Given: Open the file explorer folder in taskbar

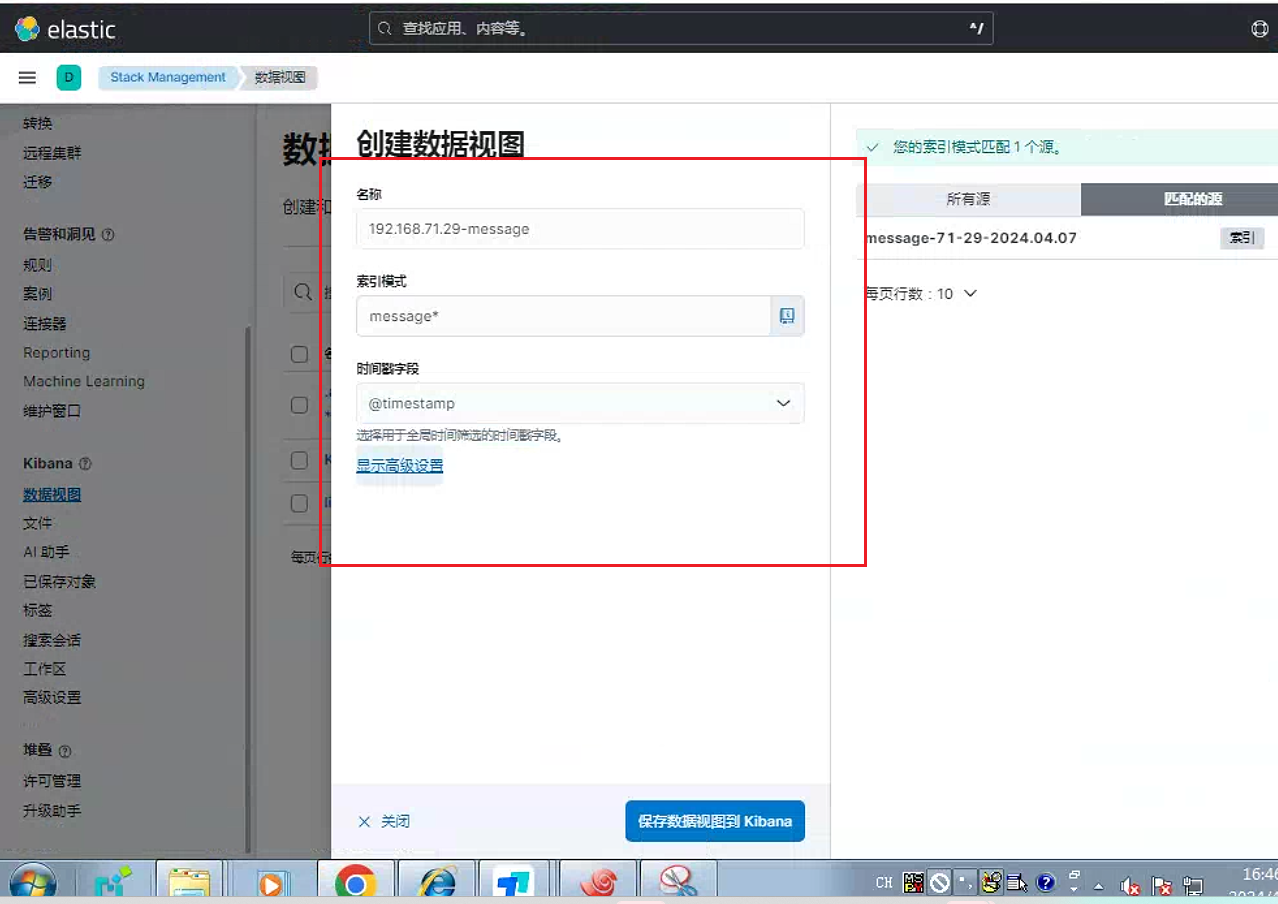Looking at the screenshot, I should tap(189, 883).
